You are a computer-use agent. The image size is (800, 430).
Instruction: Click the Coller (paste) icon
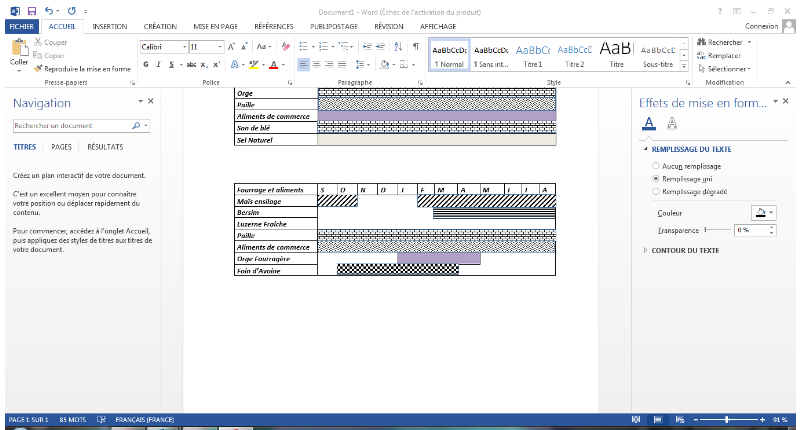point(19,50)
